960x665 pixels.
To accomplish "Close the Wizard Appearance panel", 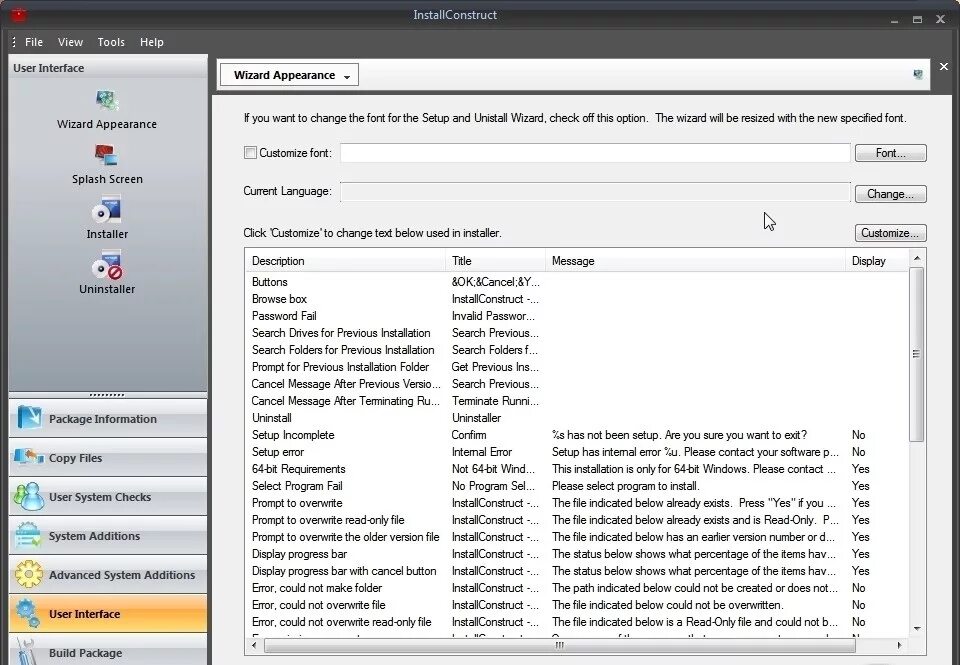I will click(943, 67).
